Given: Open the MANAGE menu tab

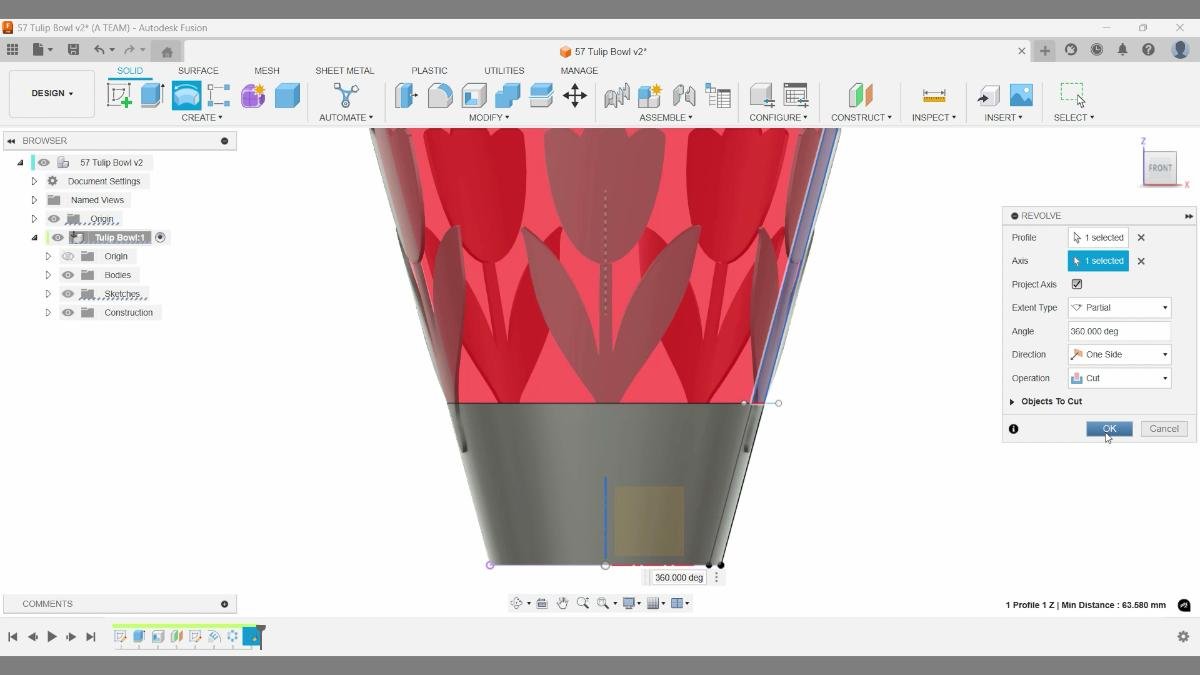Looking at the screenshot, I should 578,70.
